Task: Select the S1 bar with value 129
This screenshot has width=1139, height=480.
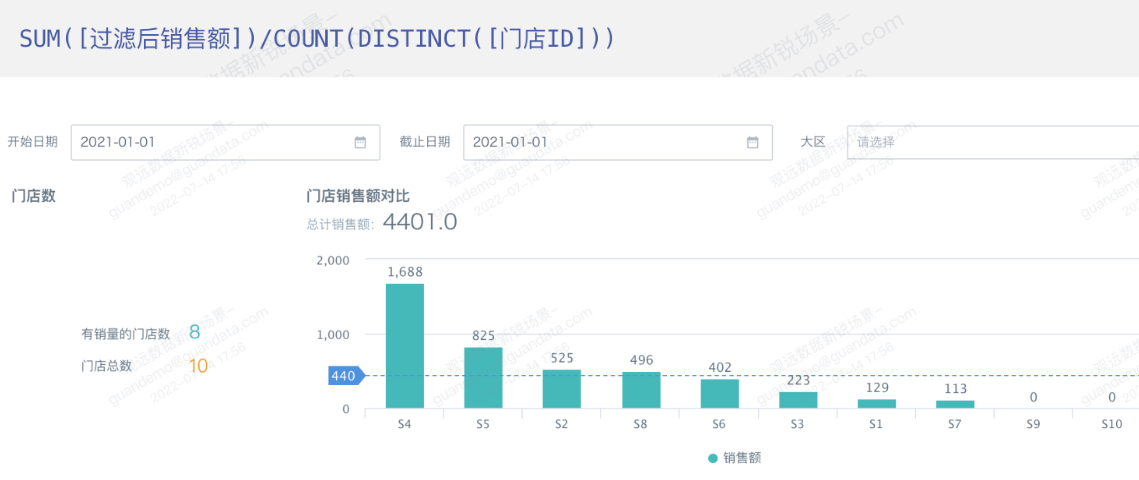Action: pos(877,404)
